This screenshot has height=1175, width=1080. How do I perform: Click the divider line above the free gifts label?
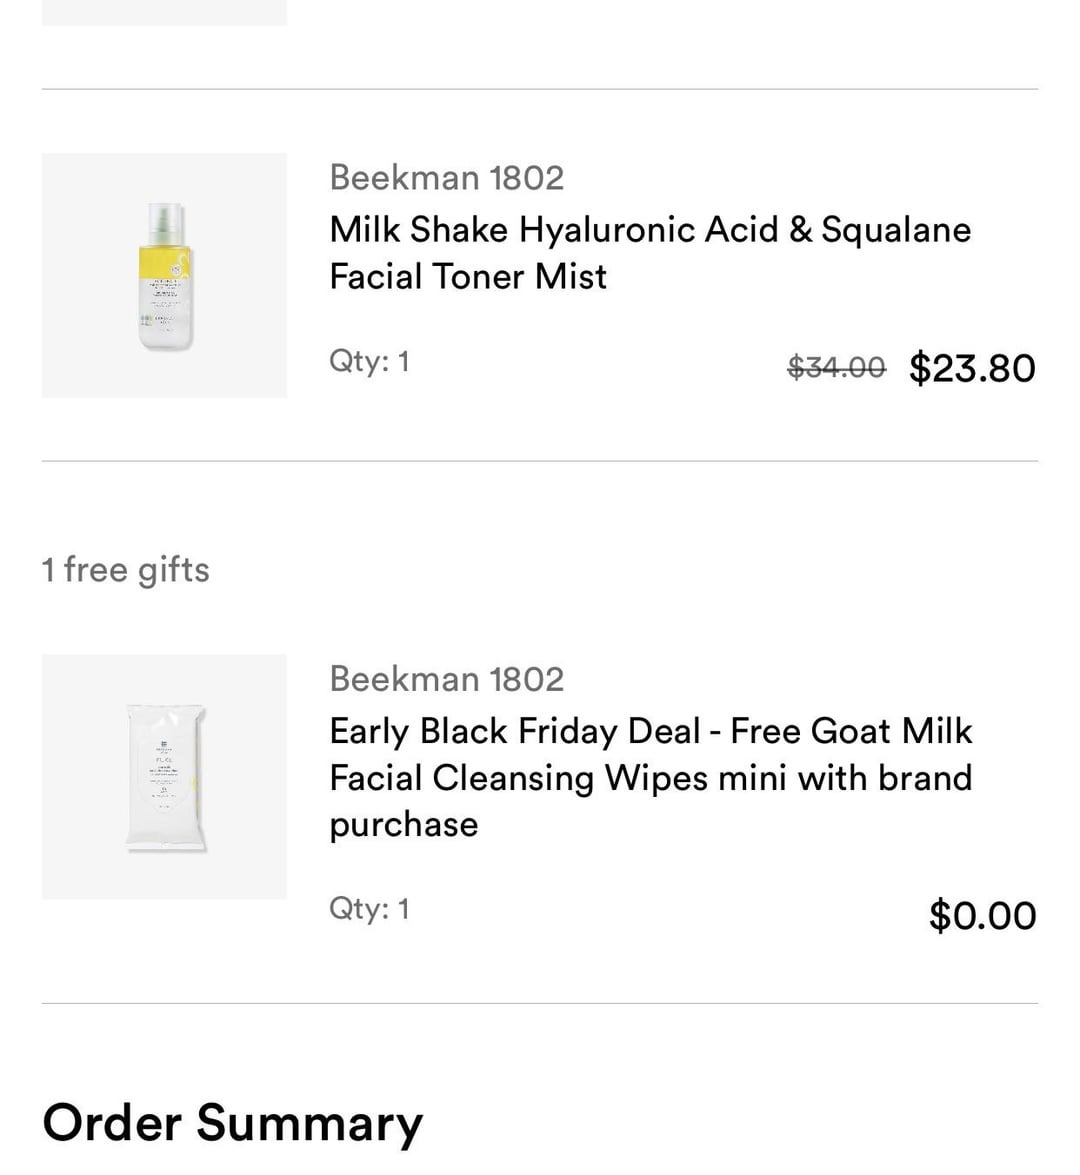(540, 461)
